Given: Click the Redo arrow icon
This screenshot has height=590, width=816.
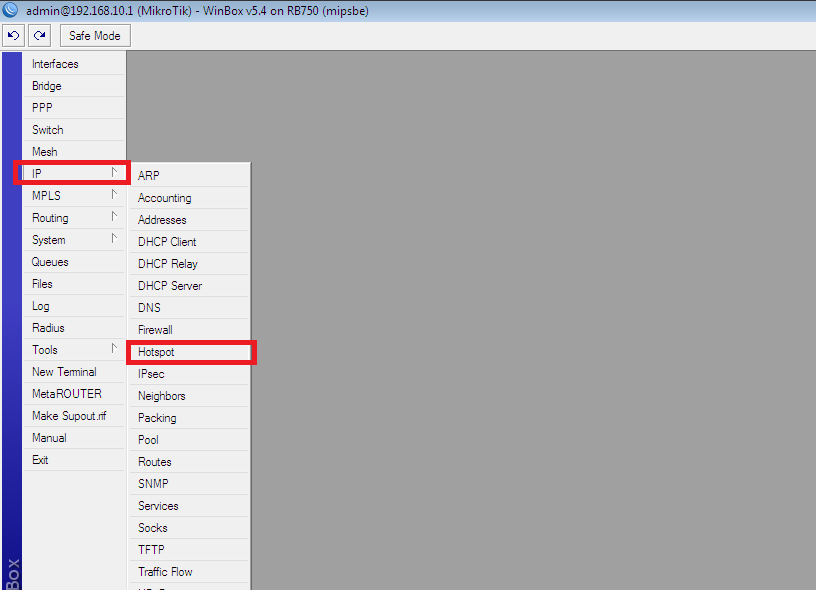Looking at the screenshot, I should pos(40,35).
